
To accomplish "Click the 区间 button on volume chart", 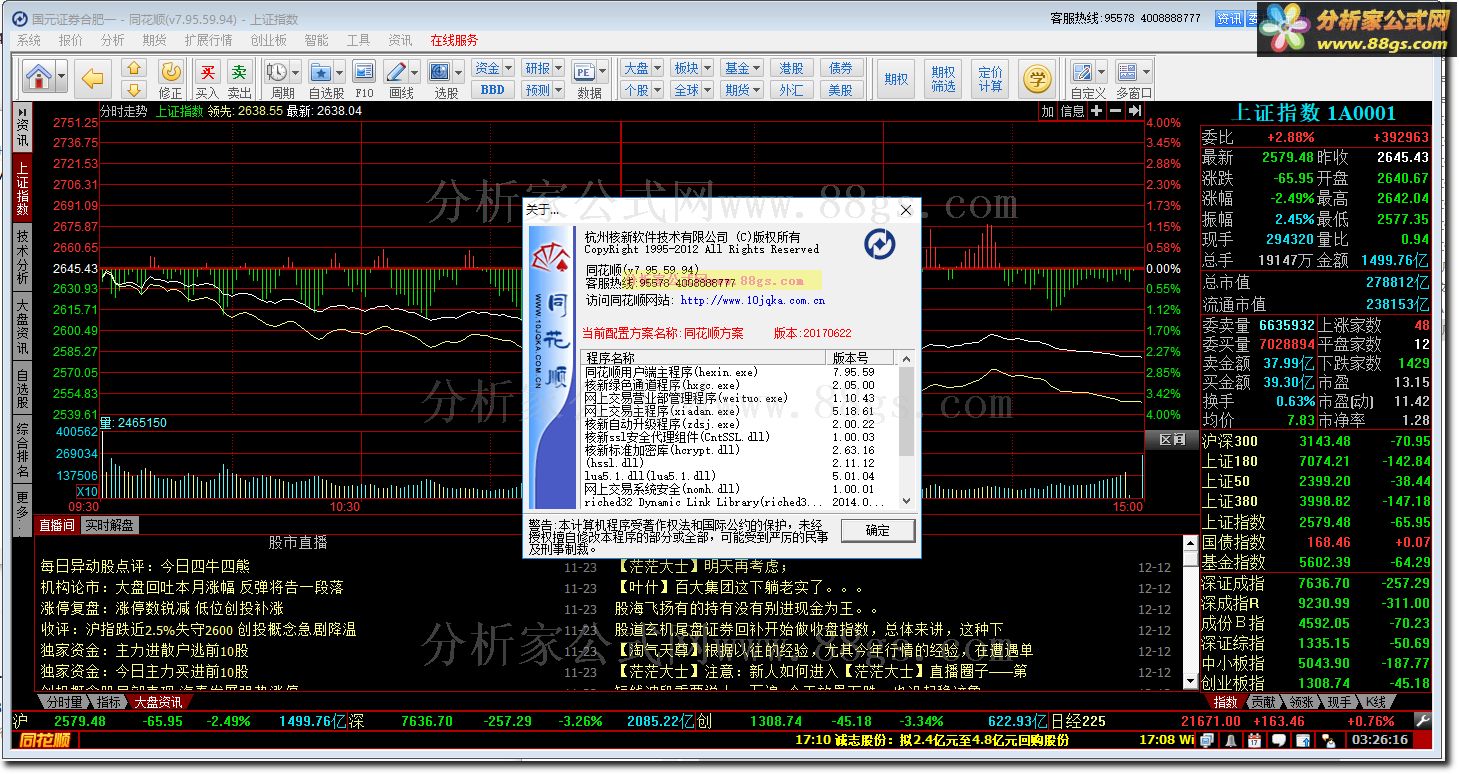I will [x=1171, y=439].
